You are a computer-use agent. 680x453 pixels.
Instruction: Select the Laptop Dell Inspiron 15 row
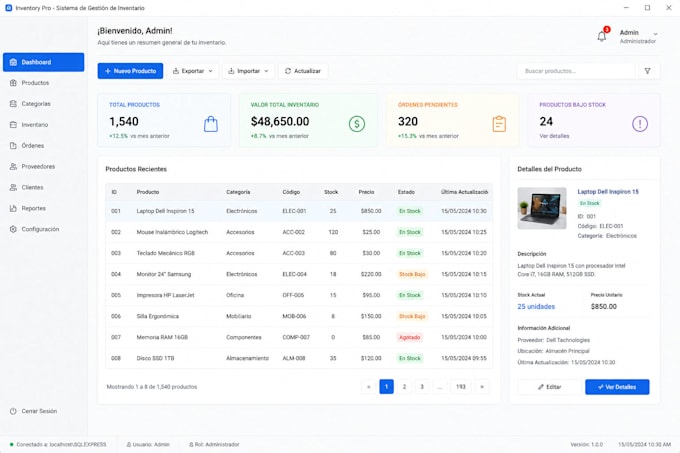click(x=299, y=211)
